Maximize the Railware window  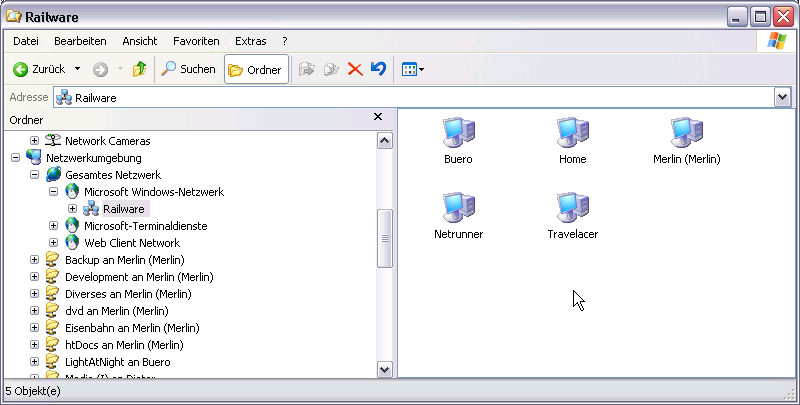coord(760,17)
